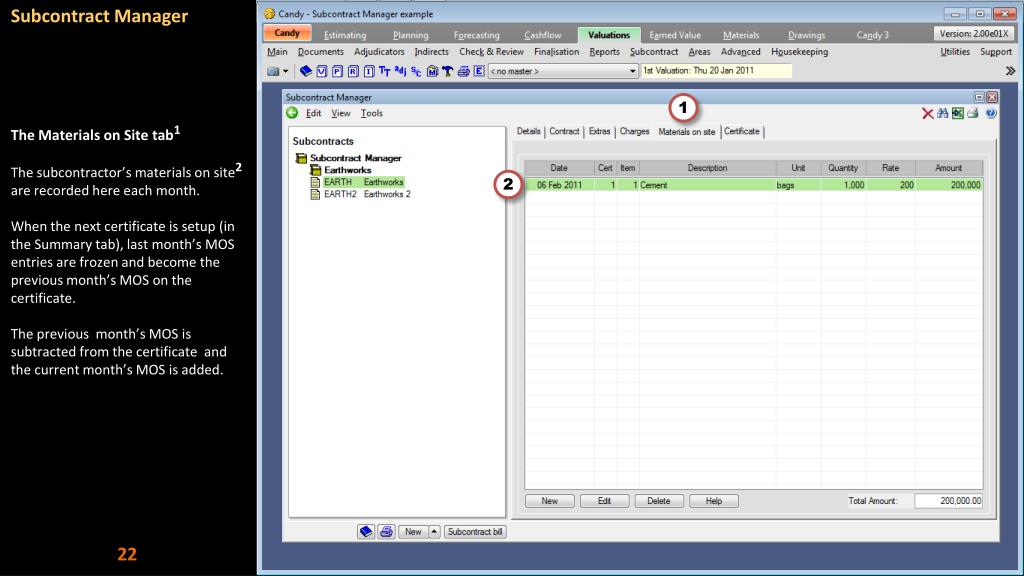Open the Tools menu in Subcontract Manager
The image size is (1024, 576).
point(372,113)
